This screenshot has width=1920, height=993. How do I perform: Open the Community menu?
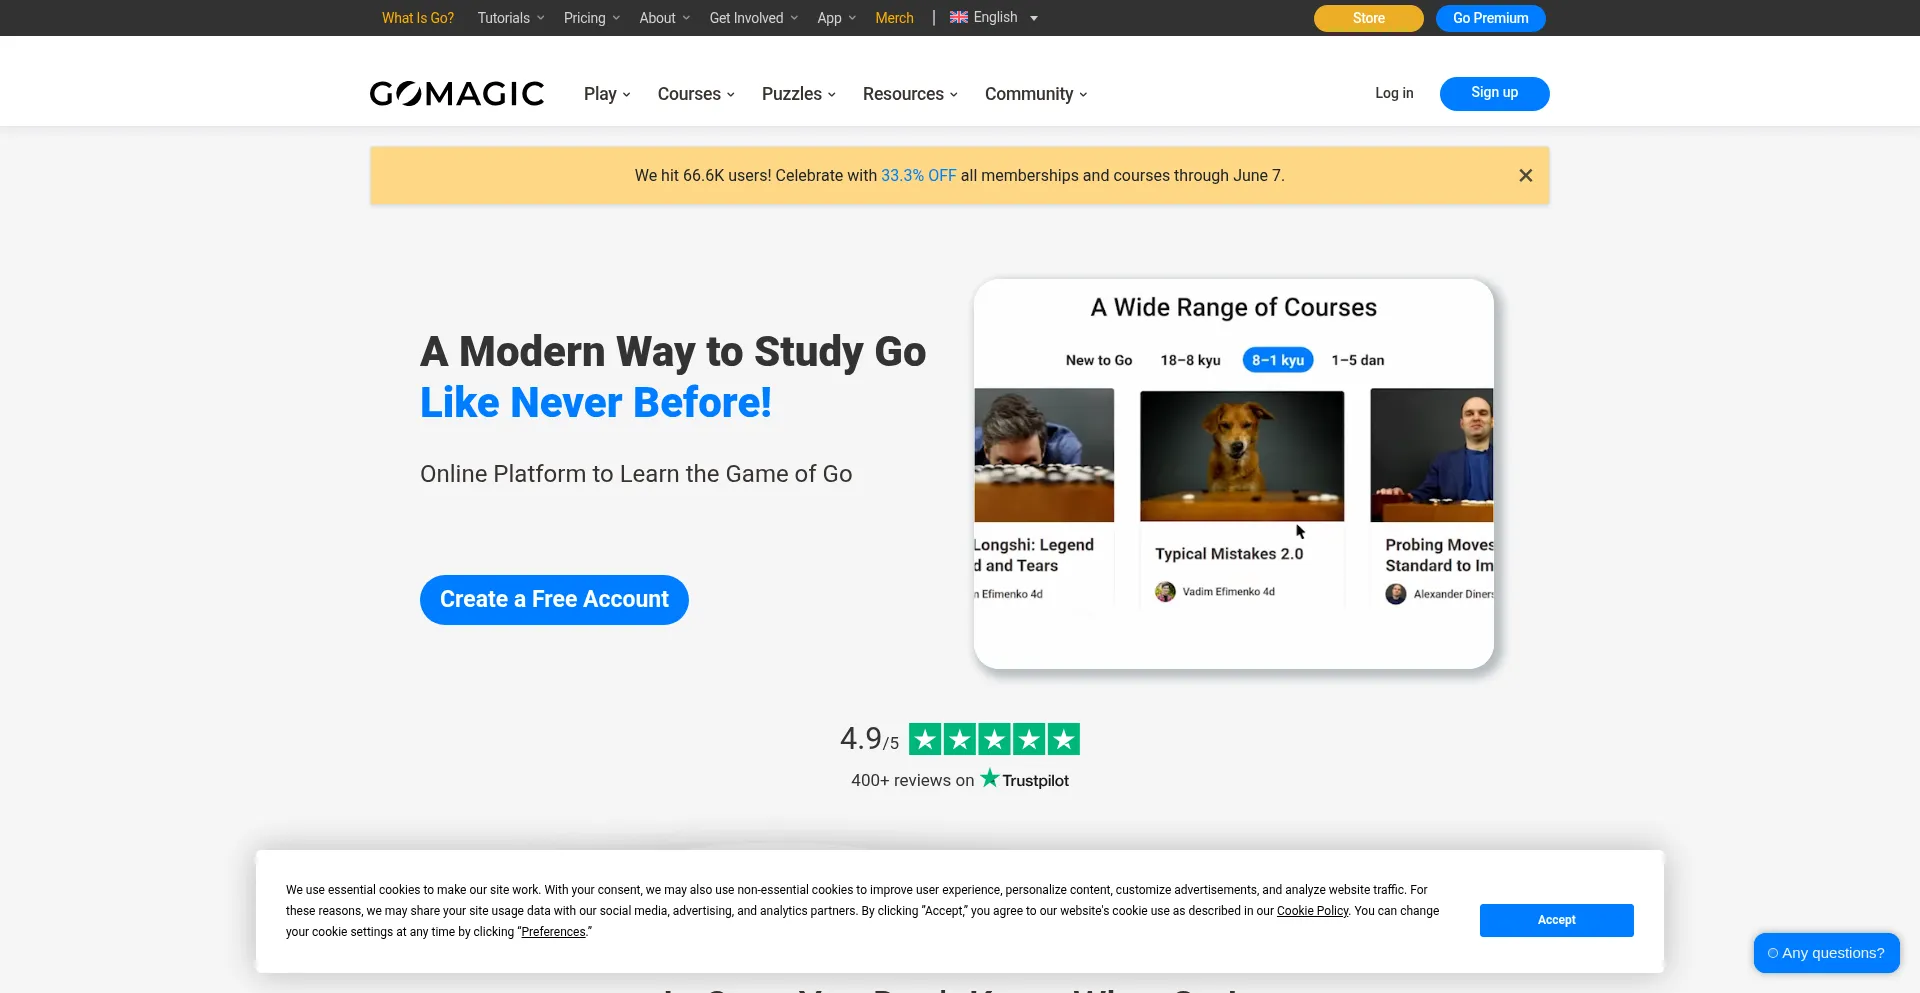point(1036,94)
